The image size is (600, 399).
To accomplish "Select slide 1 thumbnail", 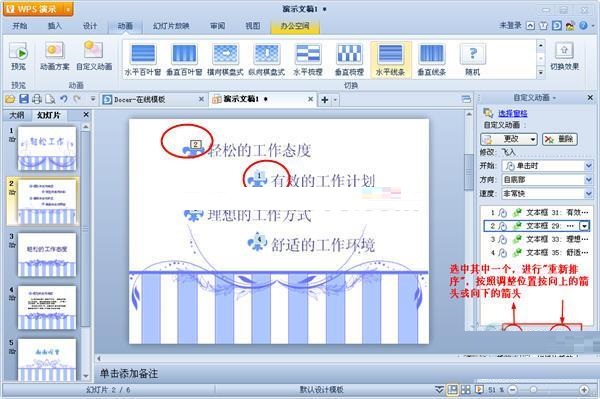I will coord(47,149).
